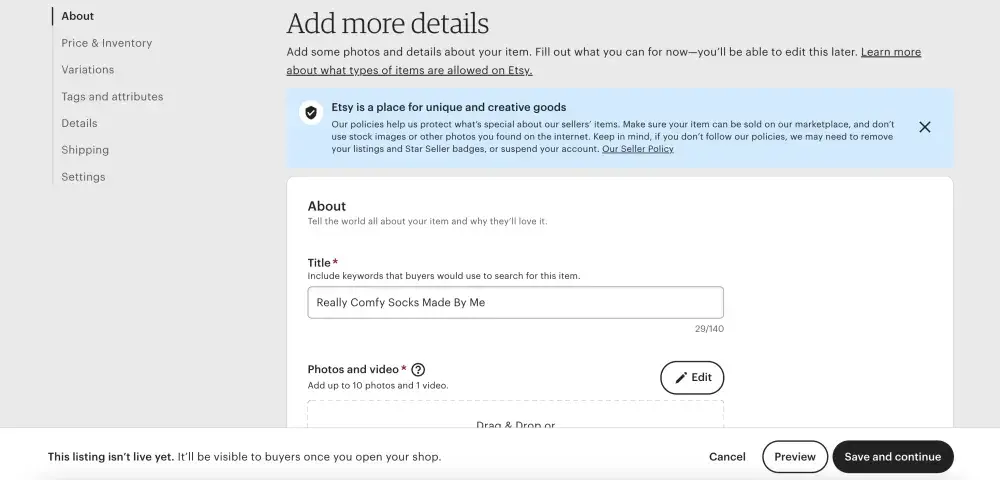
Task: Go to the About section in sidebar
Action: coord(77,16)
